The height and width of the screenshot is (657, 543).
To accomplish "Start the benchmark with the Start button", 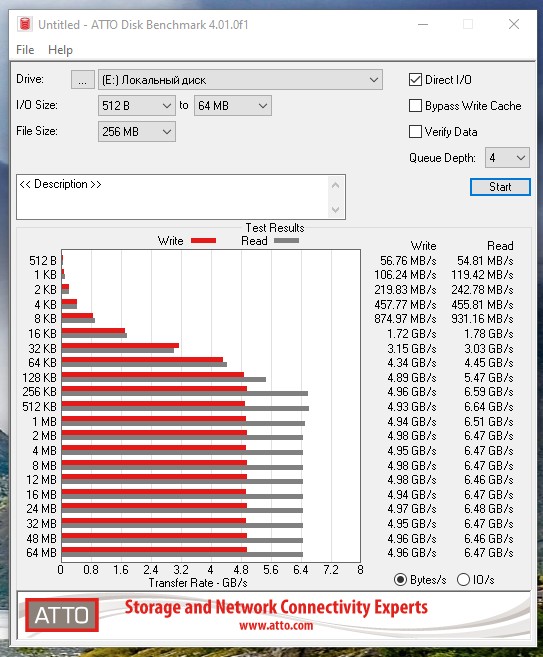I will click(500, 187).
